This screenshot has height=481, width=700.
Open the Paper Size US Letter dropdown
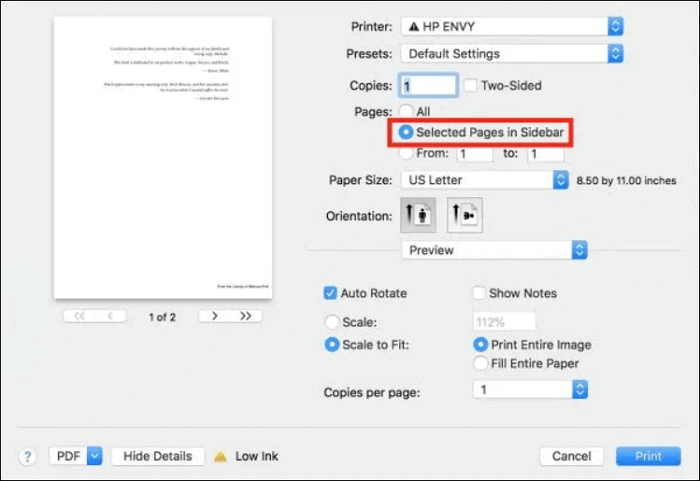(x=484, y=180)
